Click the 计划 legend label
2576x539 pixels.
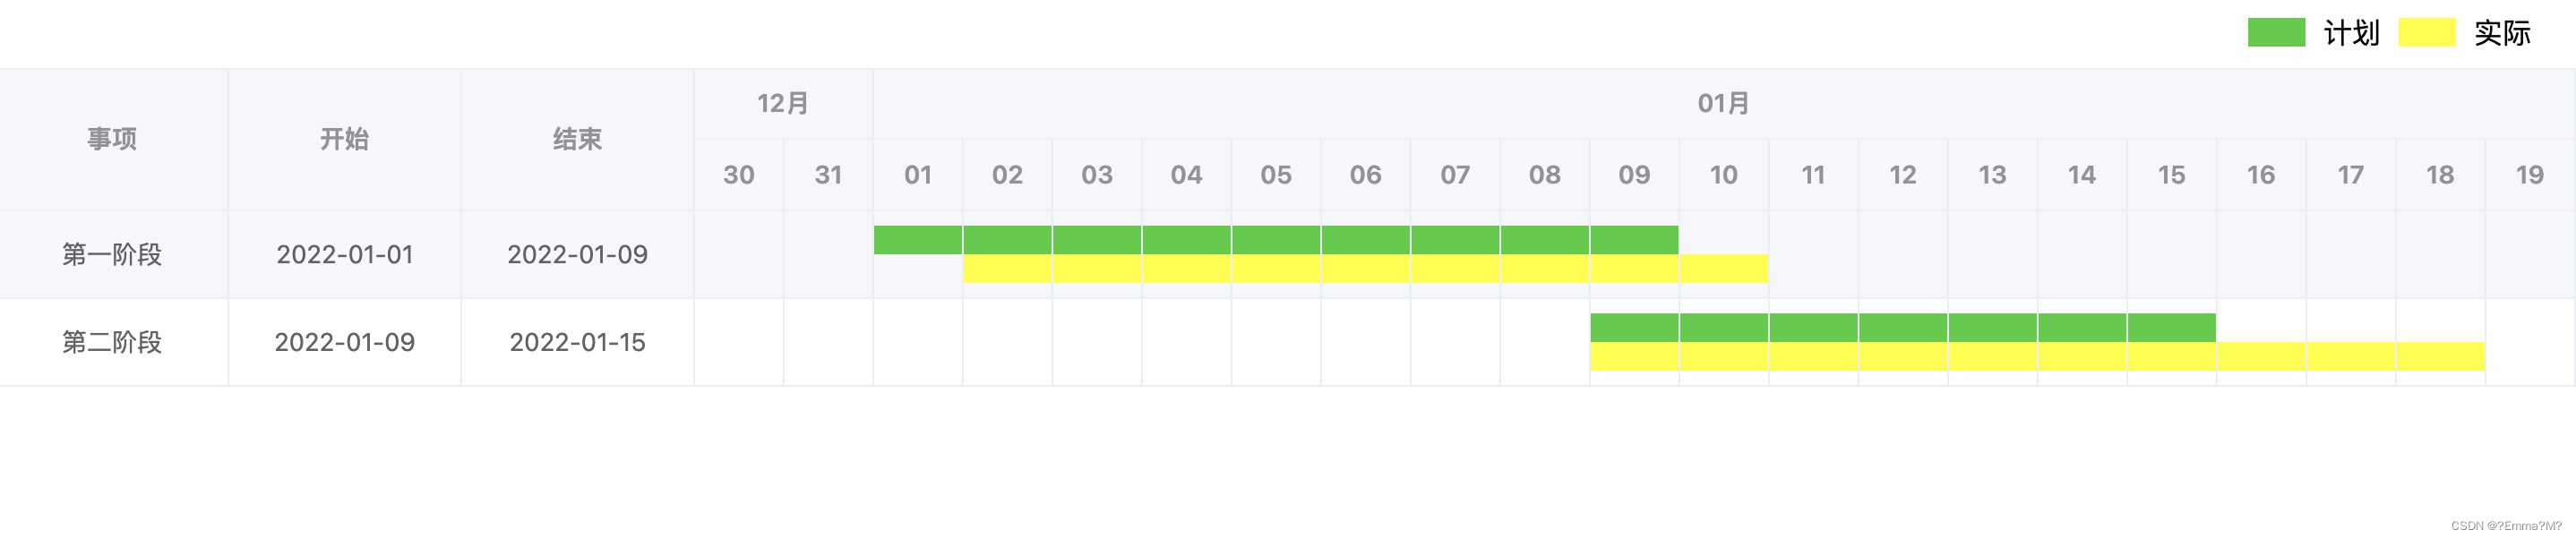[2351, 33]
